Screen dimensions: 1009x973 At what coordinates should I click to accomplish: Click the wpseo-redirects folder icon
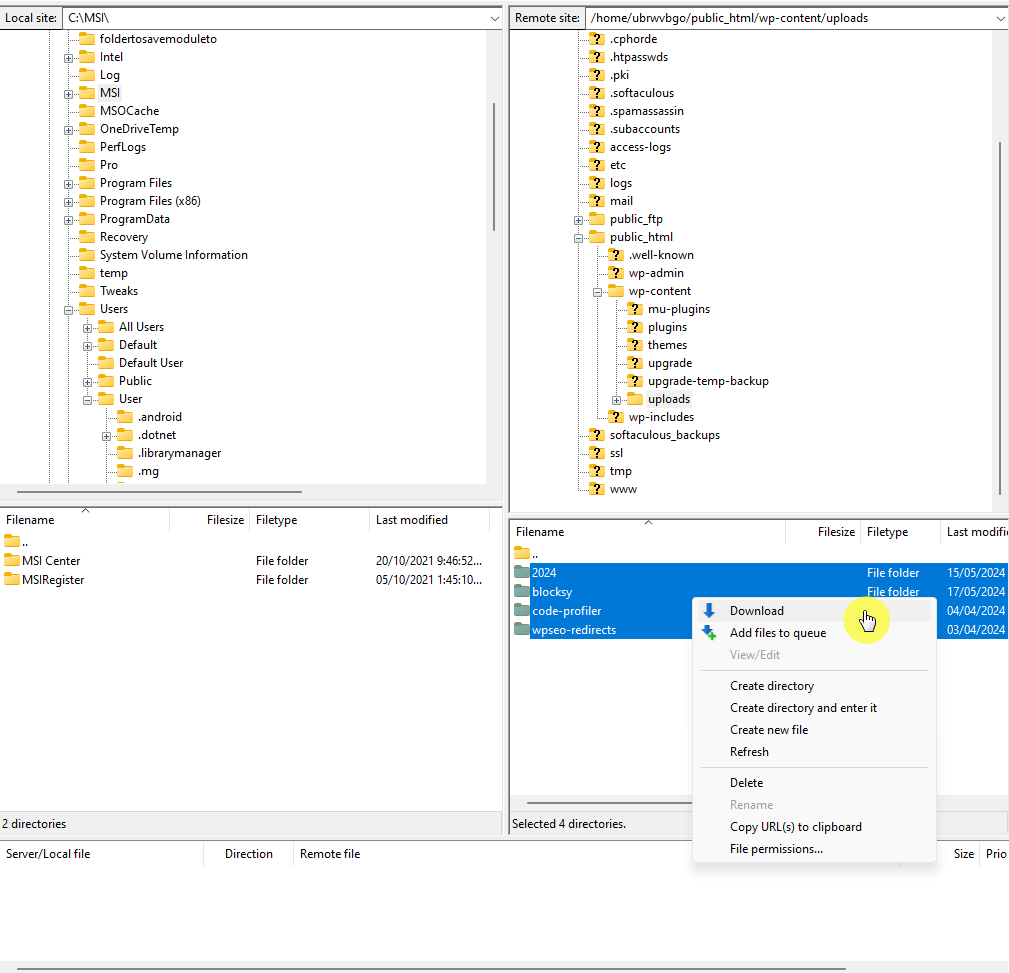[522, 629]
